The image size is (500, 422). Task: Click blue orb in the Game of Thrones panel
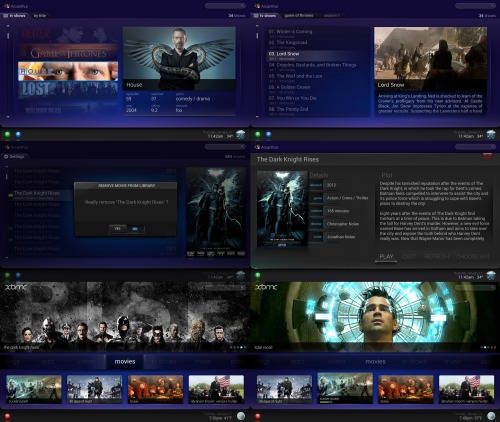(x=268, y=134)
